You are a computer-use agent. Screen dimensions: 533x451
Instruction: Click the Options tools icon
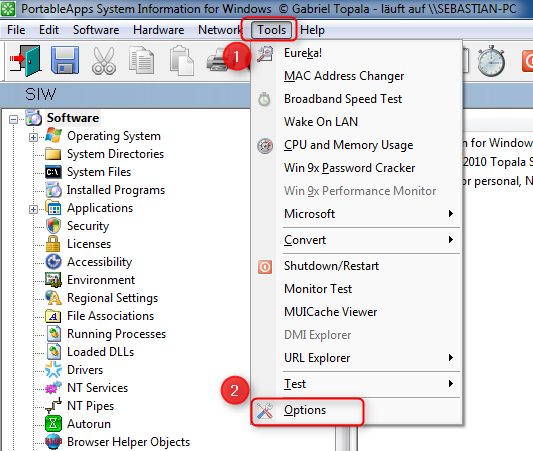[x=265, y=411]
